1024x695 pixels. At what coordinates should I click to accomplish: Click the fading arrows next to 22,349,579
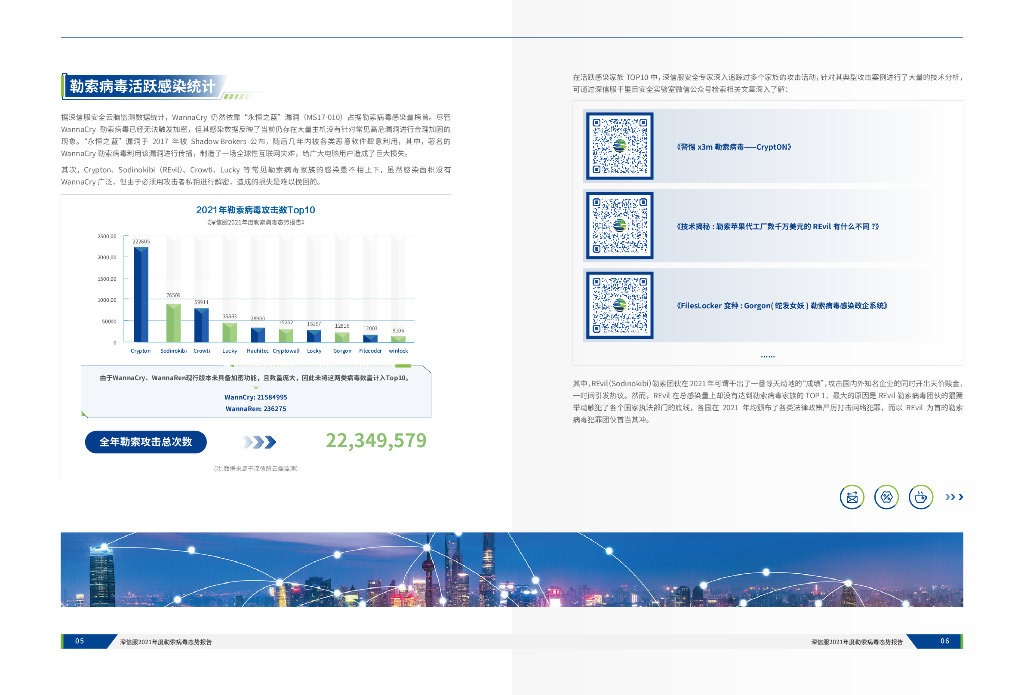(259, 442)
